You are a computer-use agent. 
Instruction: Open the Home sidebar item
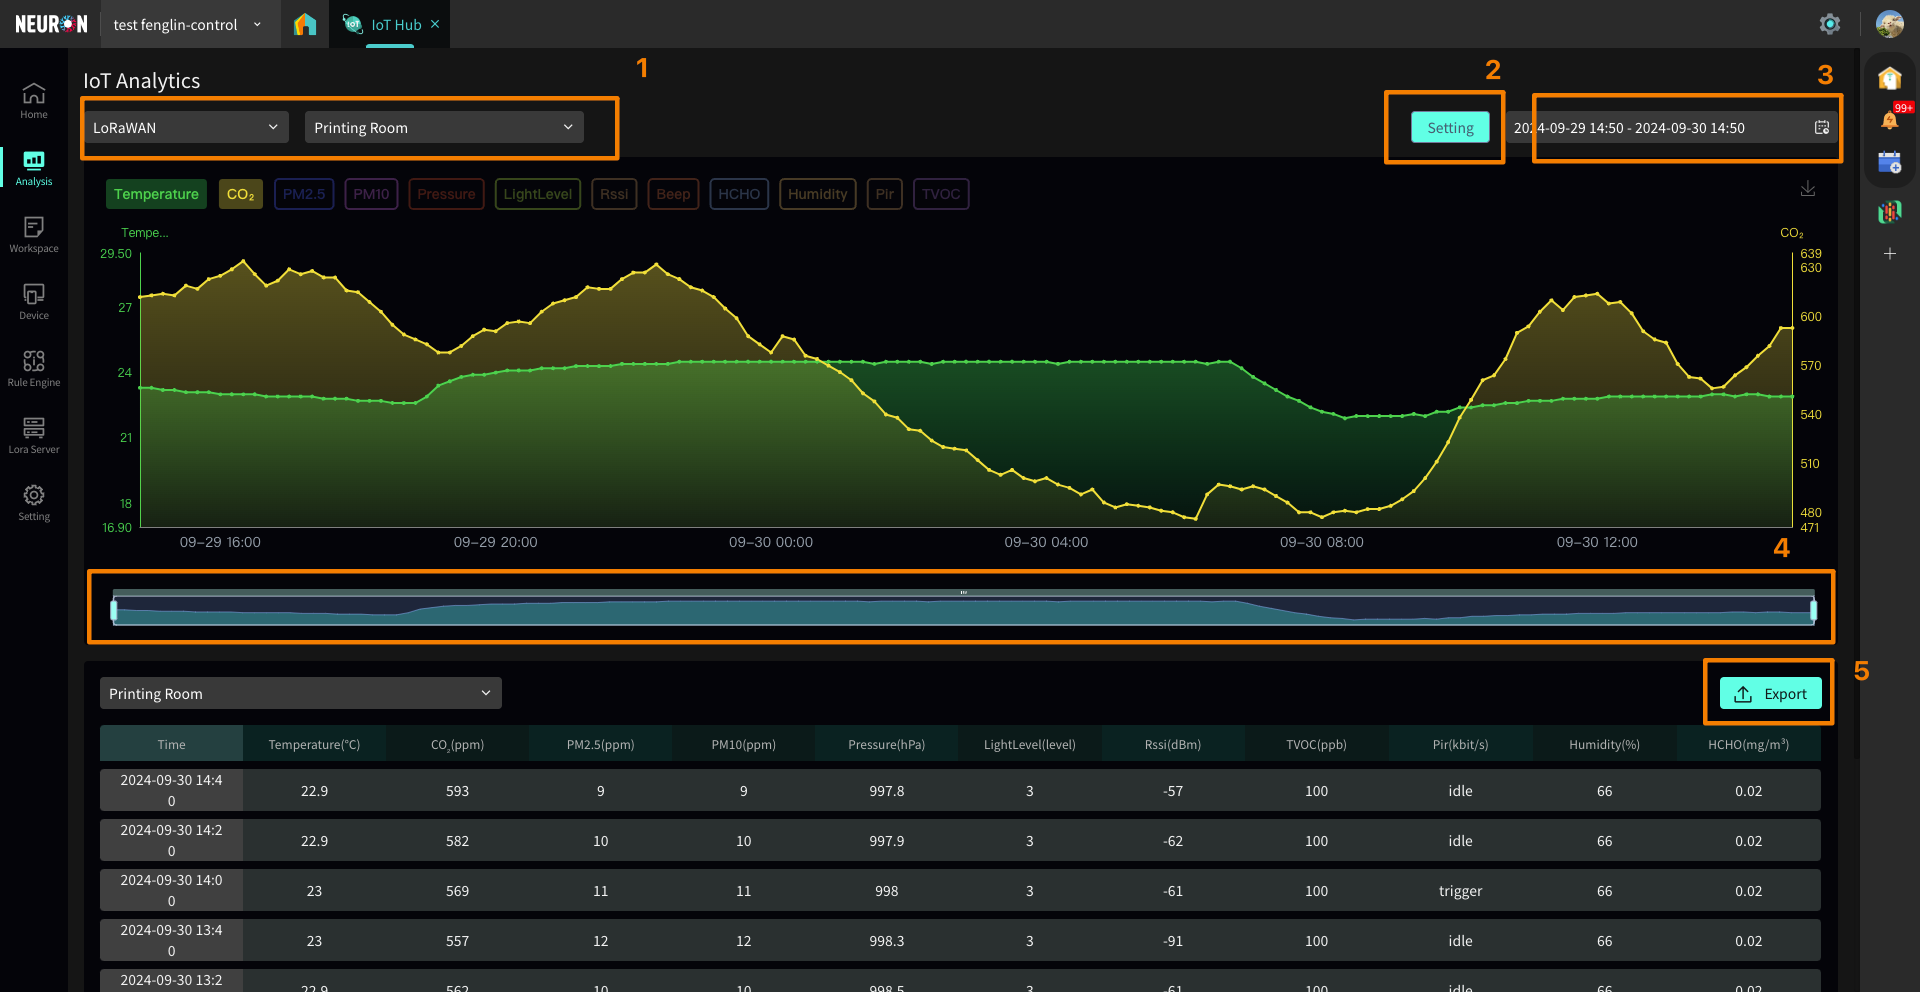coord(34,100)
